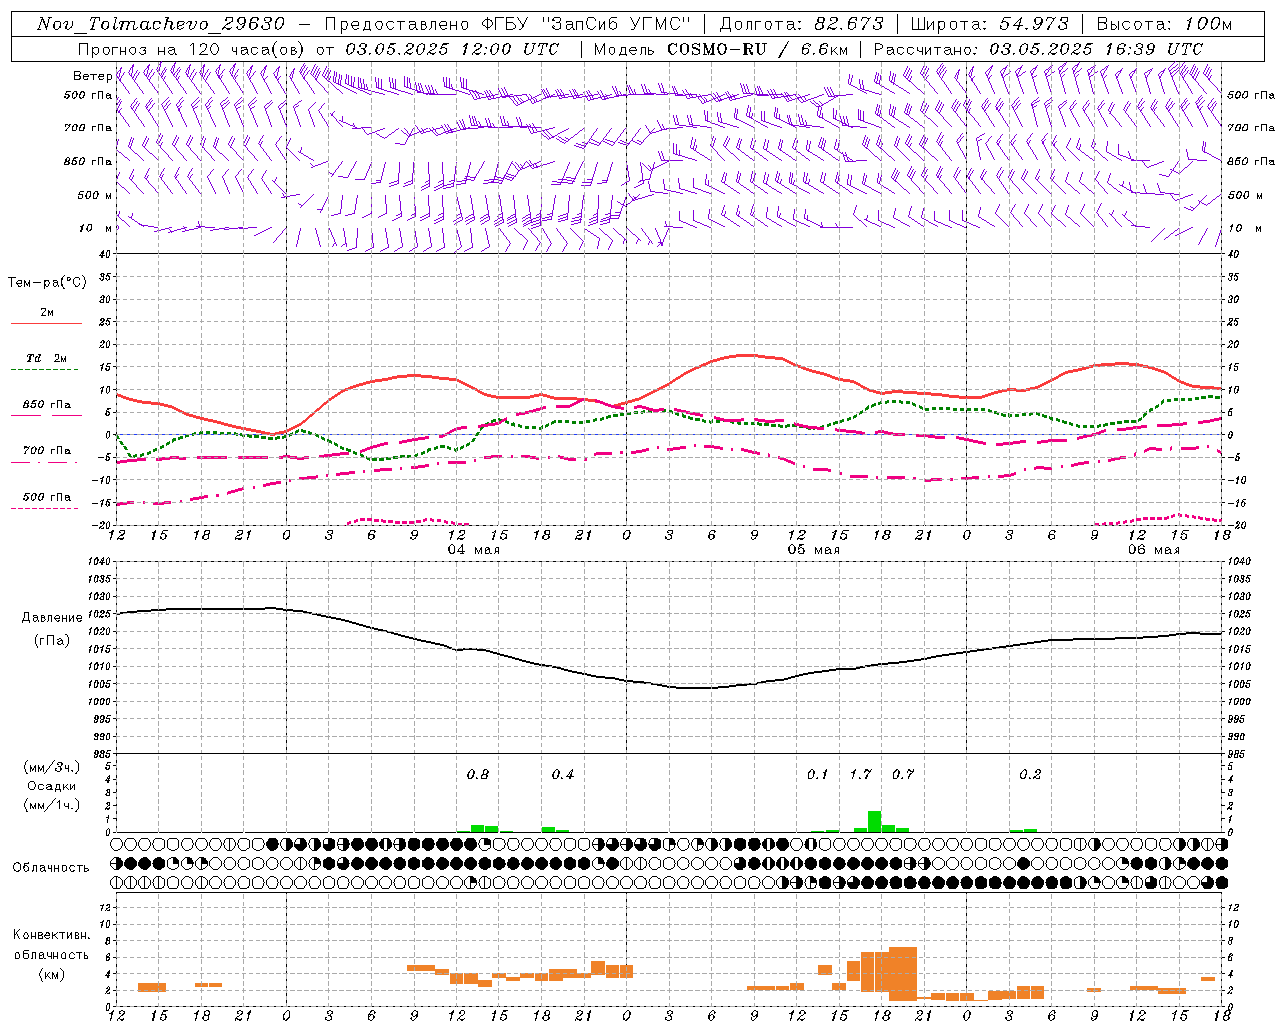Click the 0.1 precipitation amount

[818, 775]
